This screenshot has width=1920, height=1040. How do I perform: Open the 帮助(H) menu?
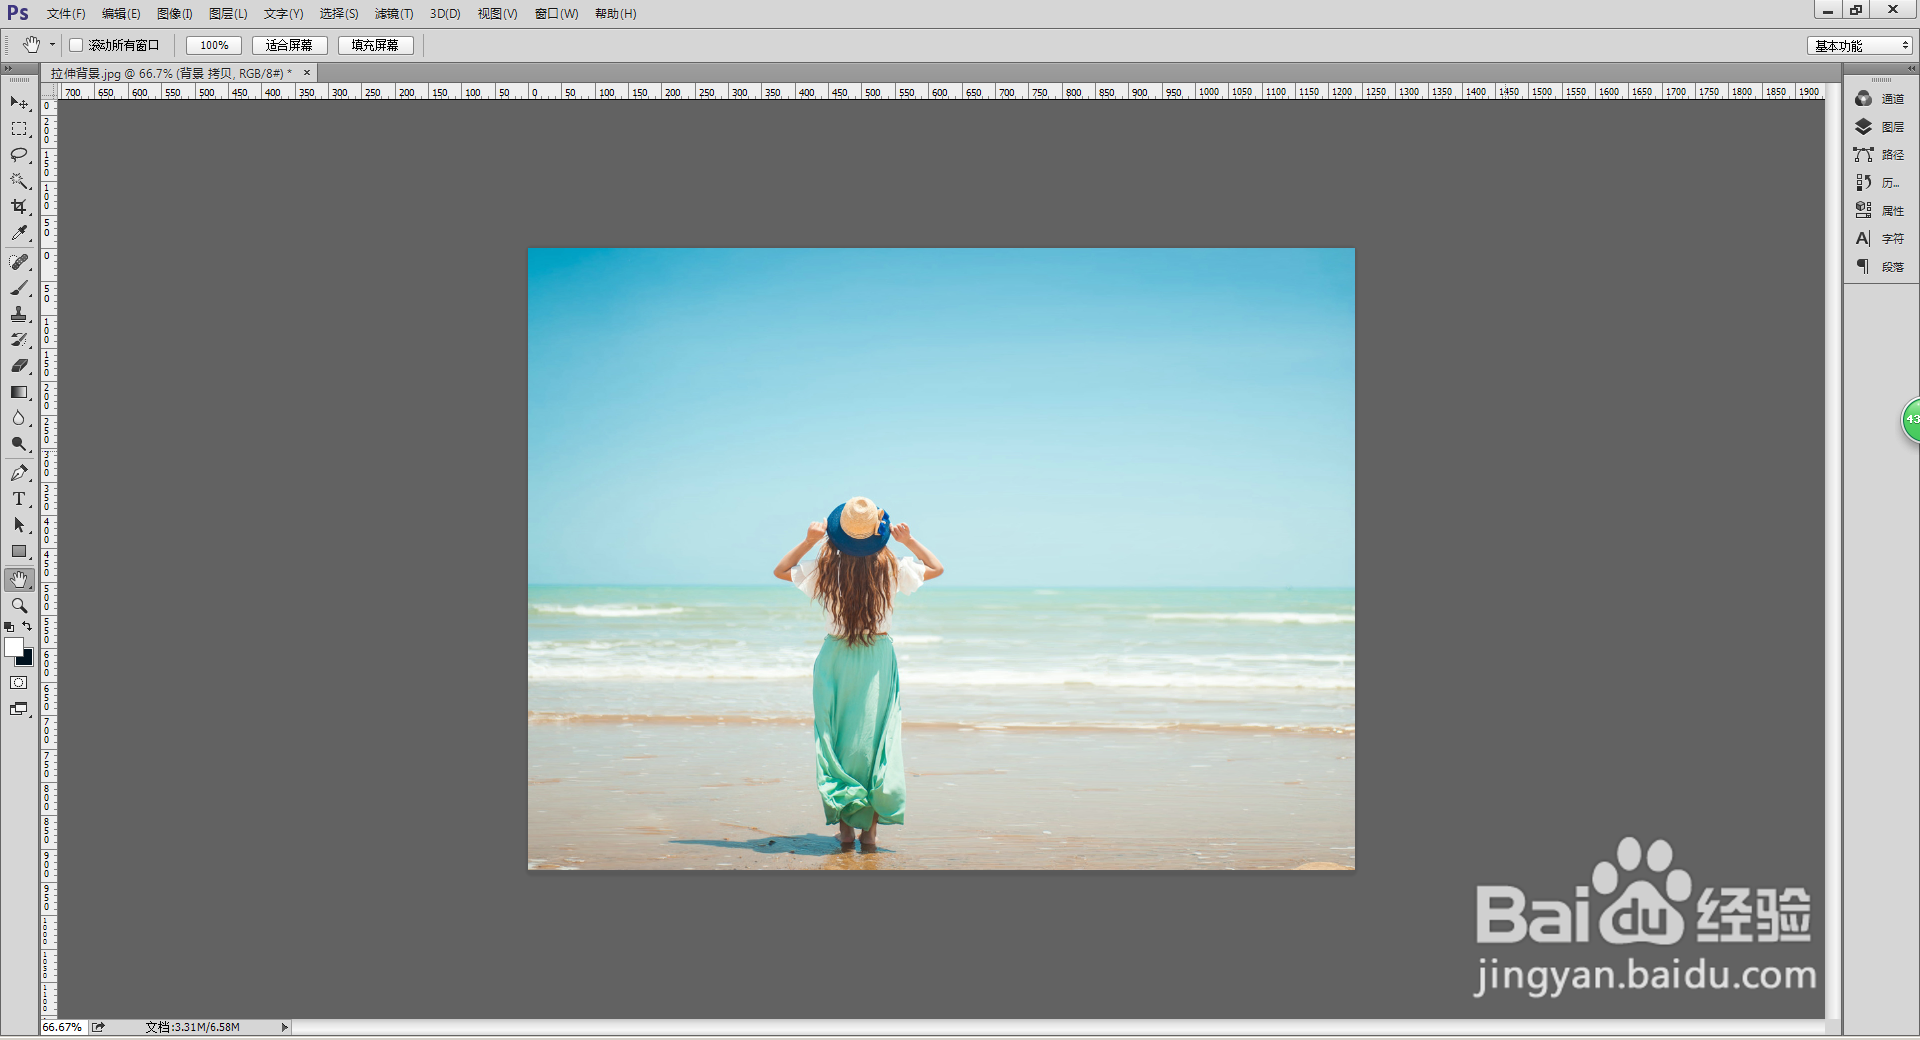pyautogui.click(x=615, y=14)
